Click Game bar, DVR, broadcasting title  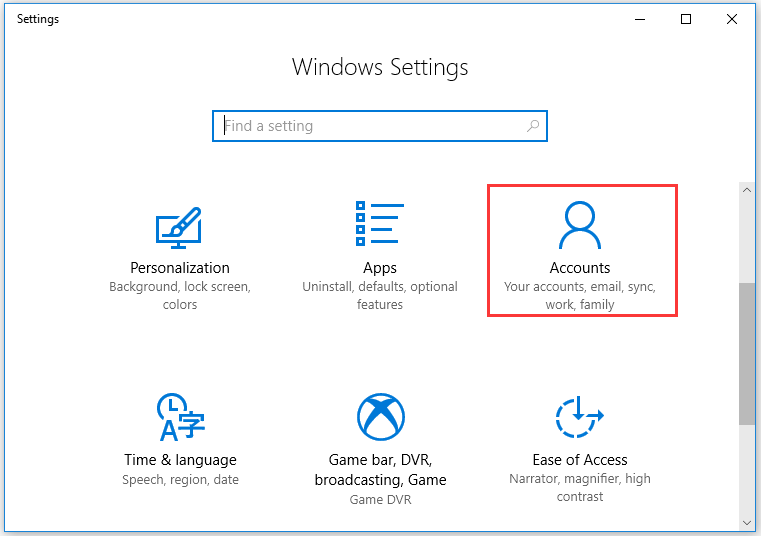pos(380,469)
